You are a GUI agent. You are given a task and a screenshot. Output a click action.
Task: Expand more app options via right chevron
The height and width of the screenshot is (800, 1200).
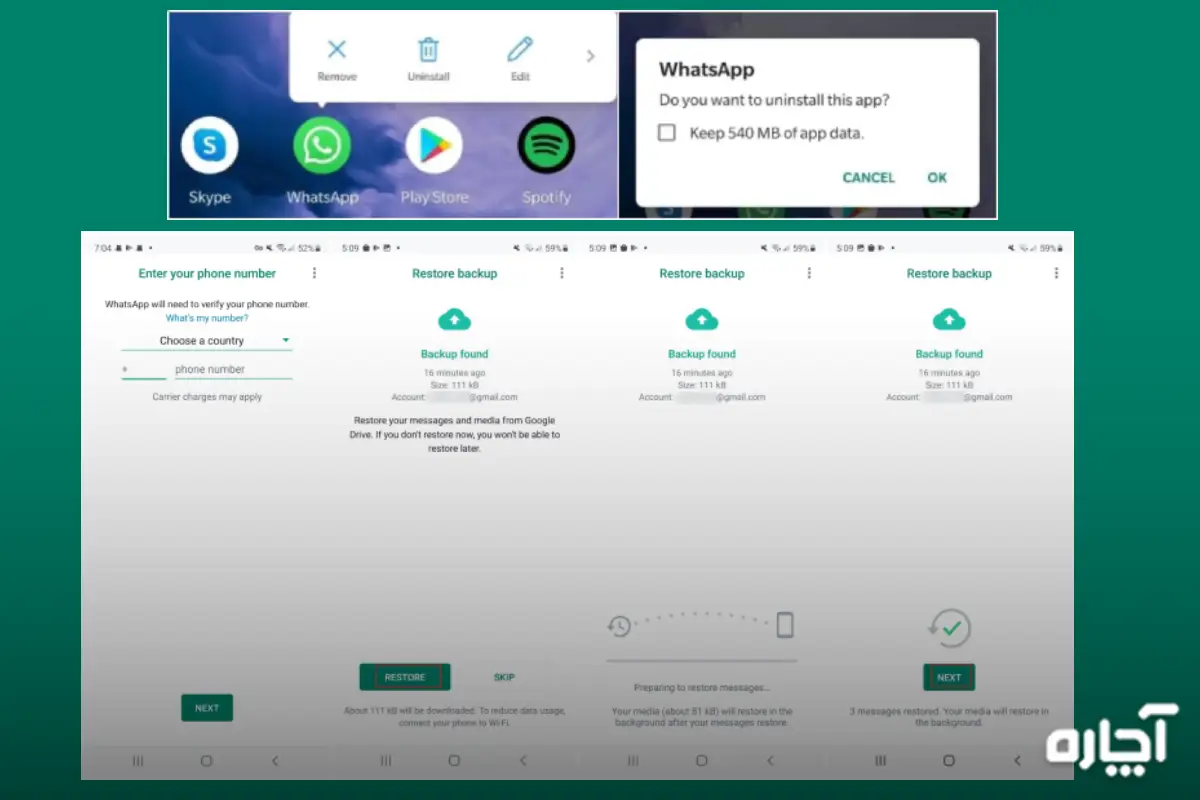pyautogui.click(x=590, y=56)
